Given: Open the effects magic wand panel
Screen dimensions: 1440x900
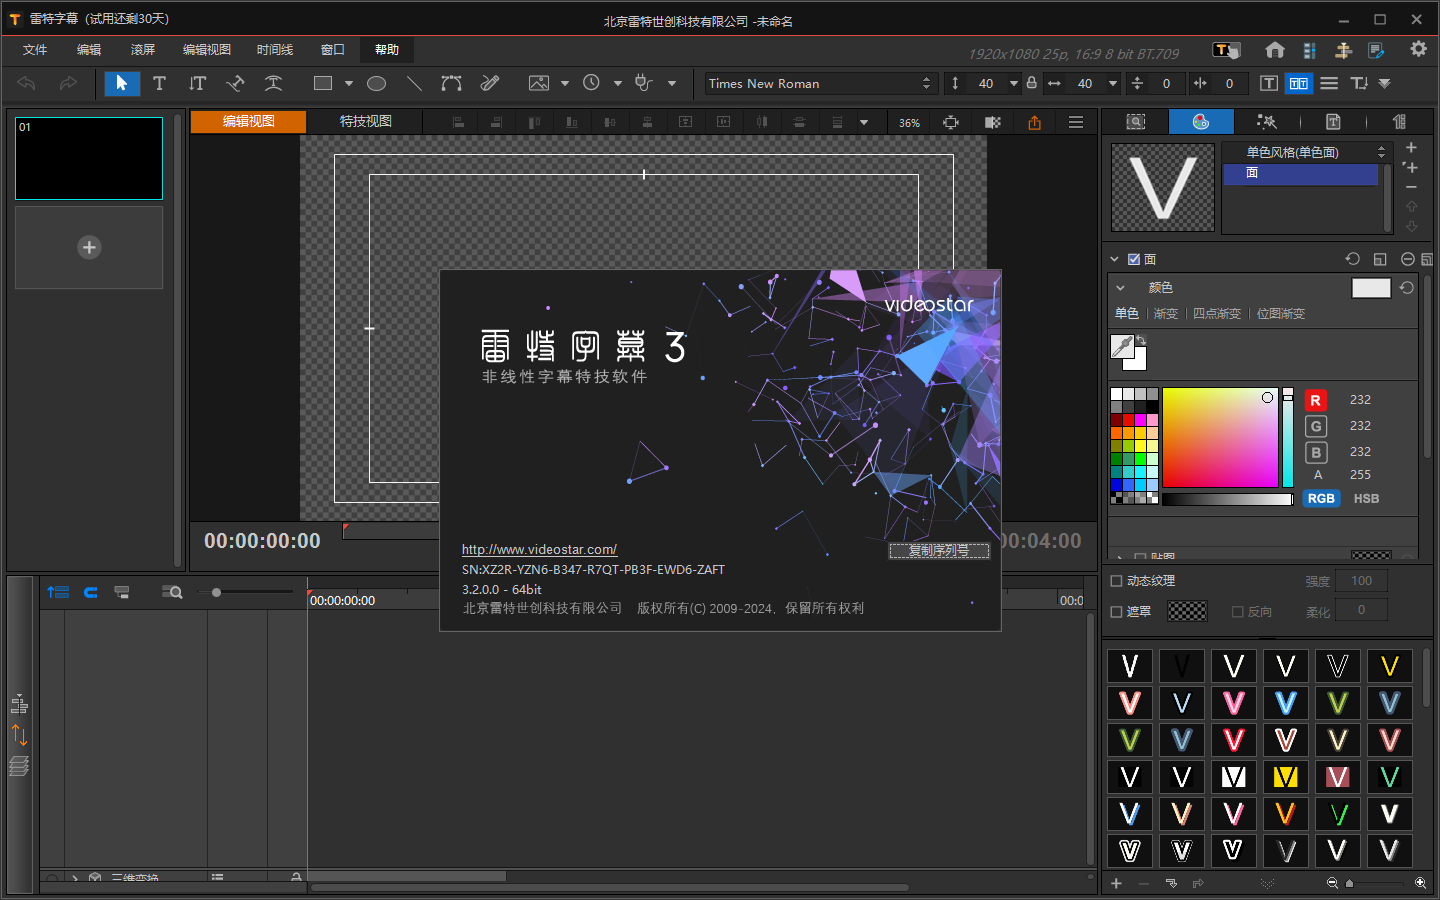Looking at the screenshot, I should click(1266, 122).
